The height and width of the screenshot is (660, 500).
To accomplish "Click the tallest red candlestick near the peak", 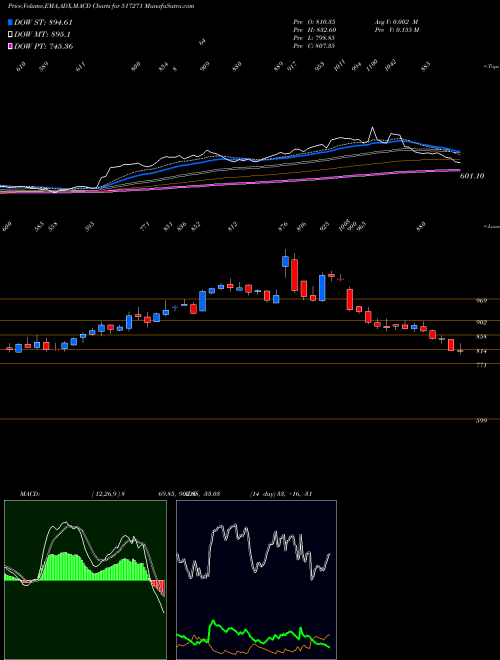I will point(294,275).
